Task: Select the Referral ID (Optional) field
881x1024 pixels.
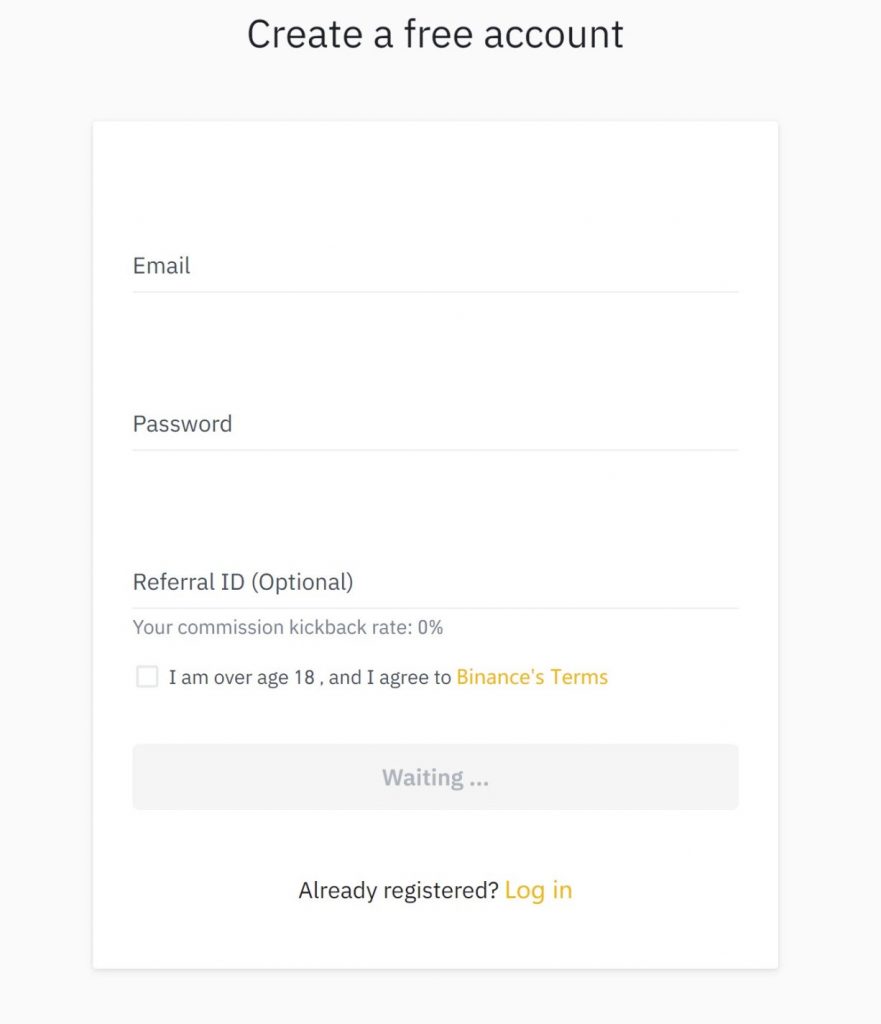Action: (435, 582)
